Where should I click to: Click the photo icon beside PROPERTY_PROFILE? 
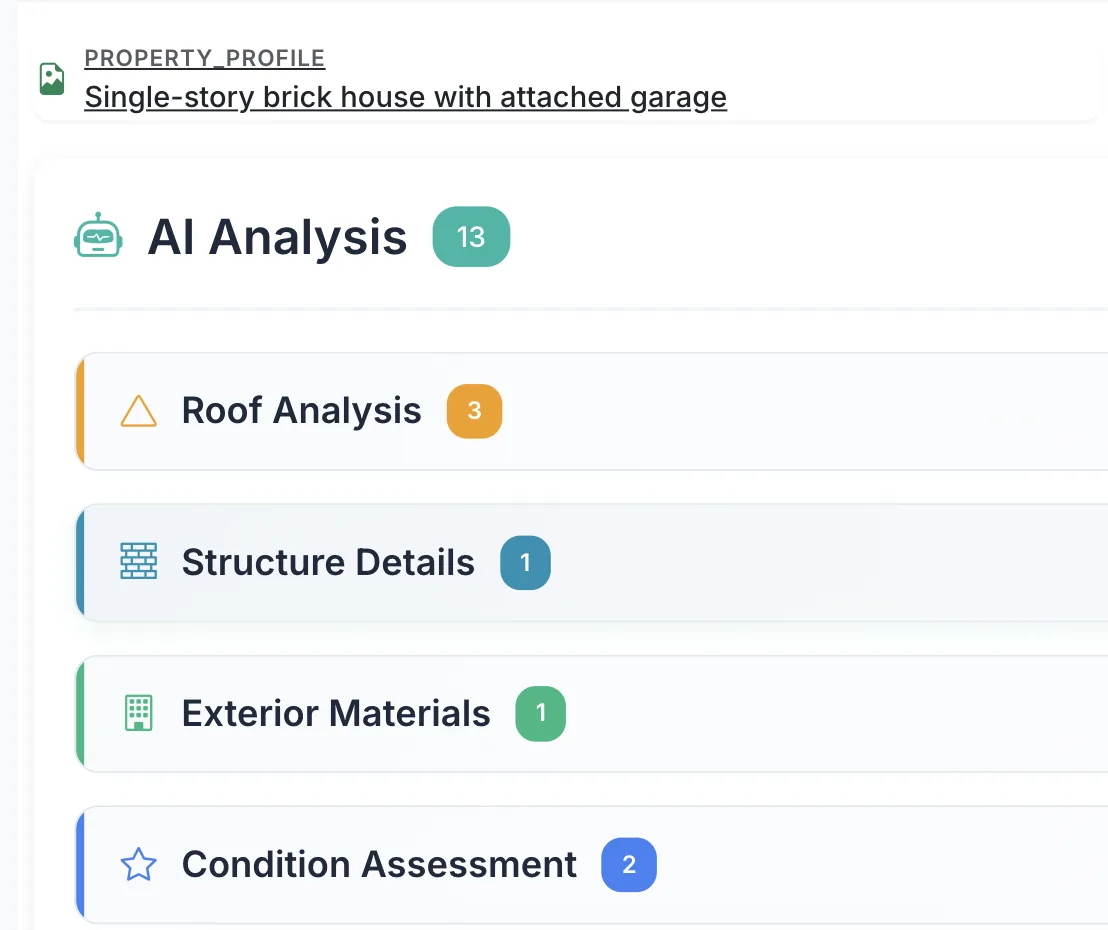point(53,77)
